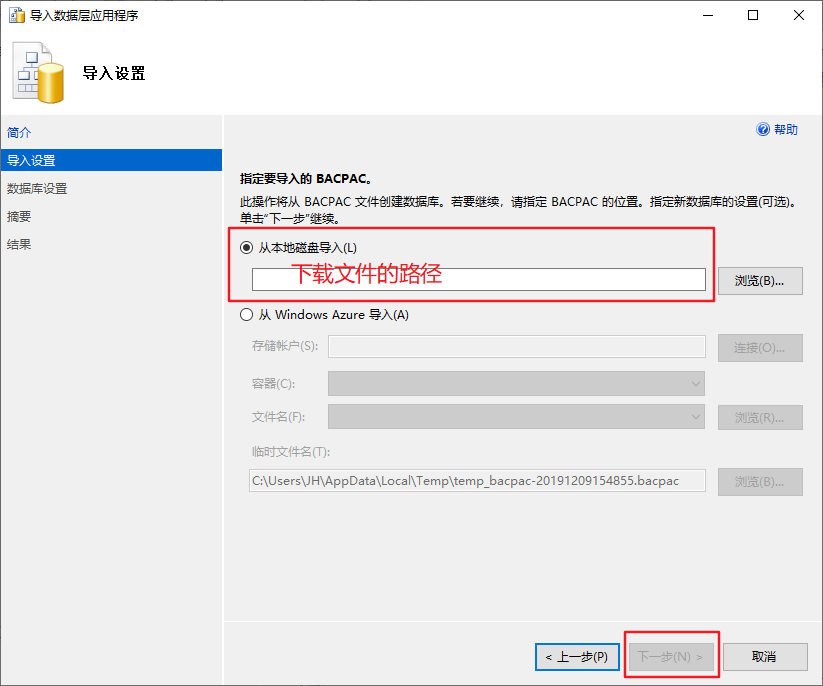Image resolution: width=823 pixels, height=686 pixels.
Task: Go back with 上一步(P) button
Action: tap(577, 657)
